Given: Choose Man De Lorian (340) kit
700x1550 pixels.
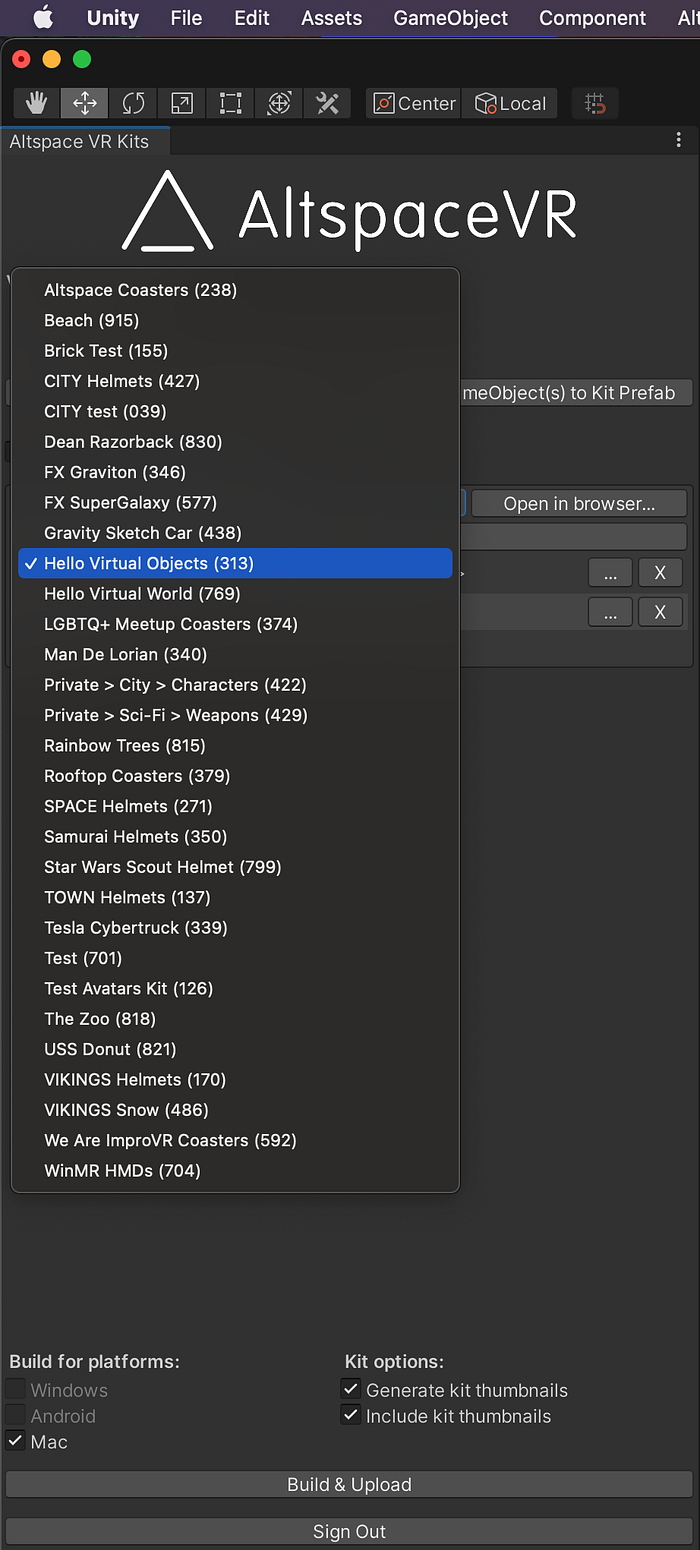Looking at the screenshot, I should point(235,654).
